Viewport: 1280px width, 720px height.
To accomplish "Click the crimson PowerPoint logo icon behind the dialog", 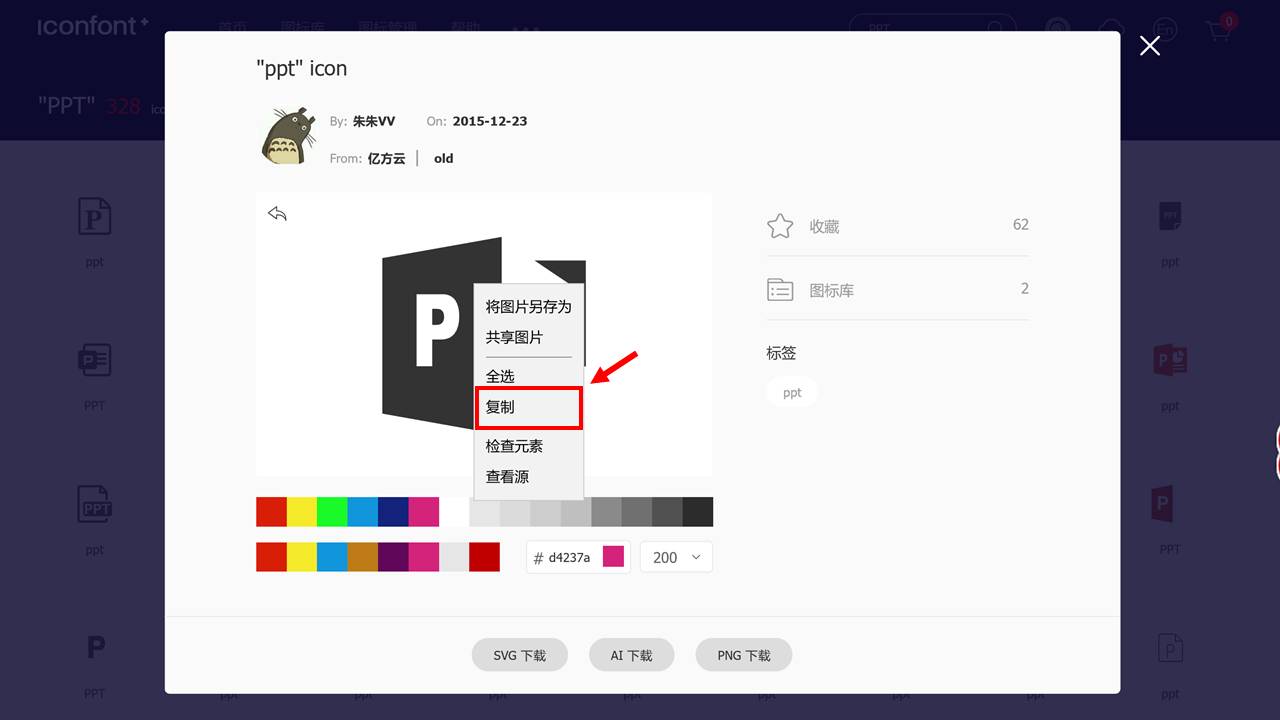I will coord(1169,359).
